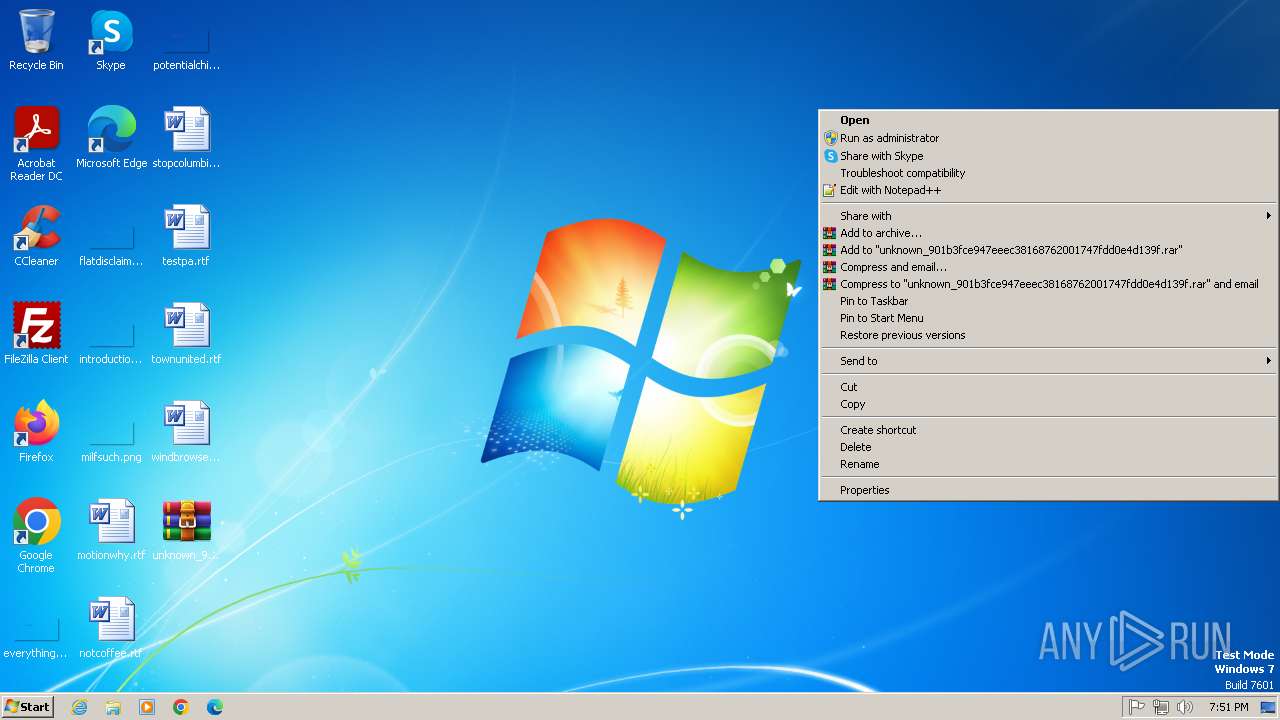Select the Firefox desktop shortcut
1280x720 pixels.
[x=36, y=432]
